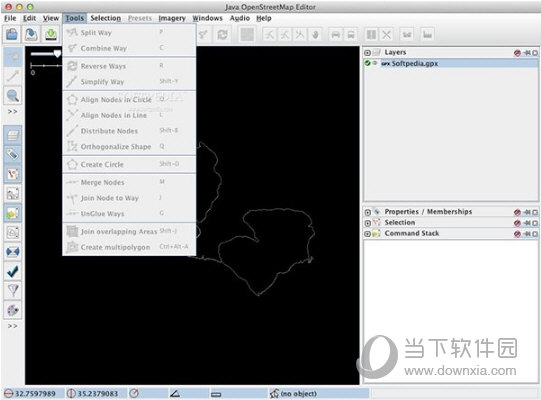Select the Zoom magnifier tool
541x400 pixels.
pyautogui.click(x=13, y=95)
